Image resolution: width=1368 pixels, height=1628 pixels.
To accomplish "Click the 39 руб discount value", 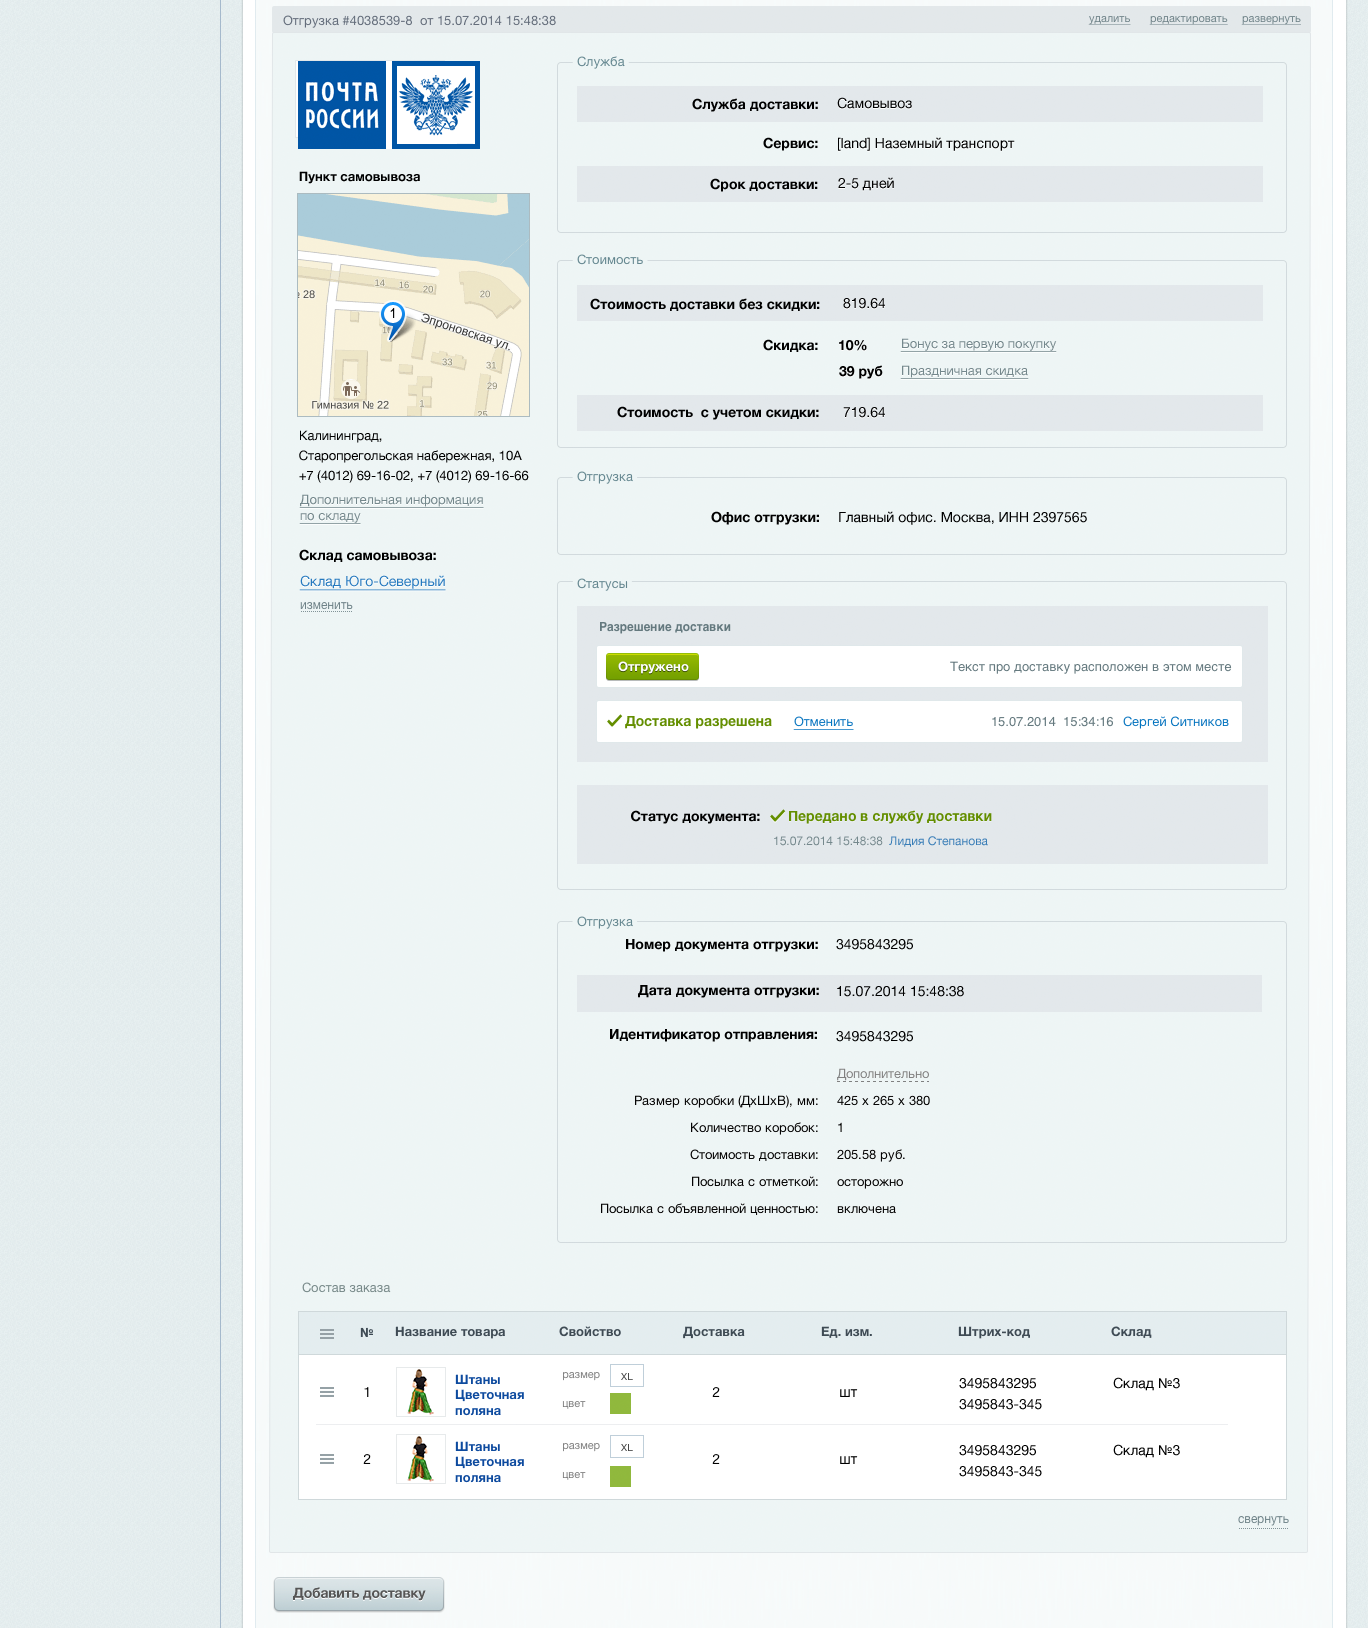I will [x=860, y=372].
